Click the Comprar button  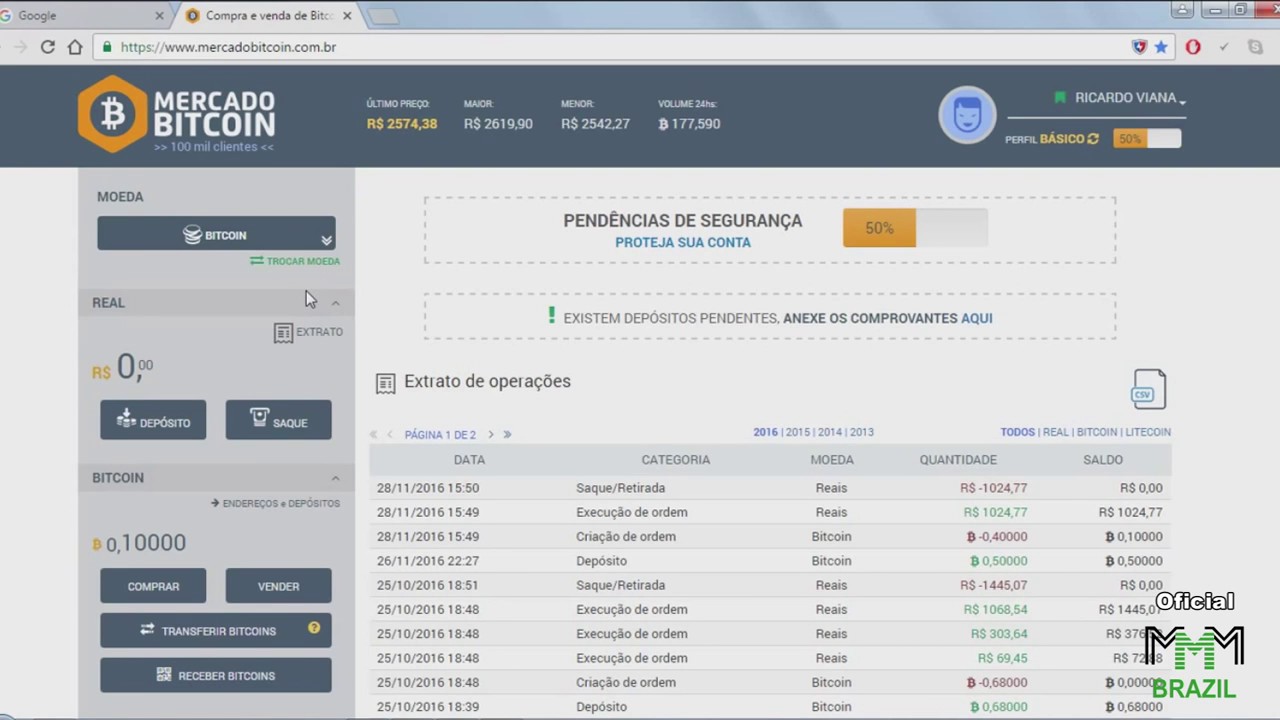153,586
